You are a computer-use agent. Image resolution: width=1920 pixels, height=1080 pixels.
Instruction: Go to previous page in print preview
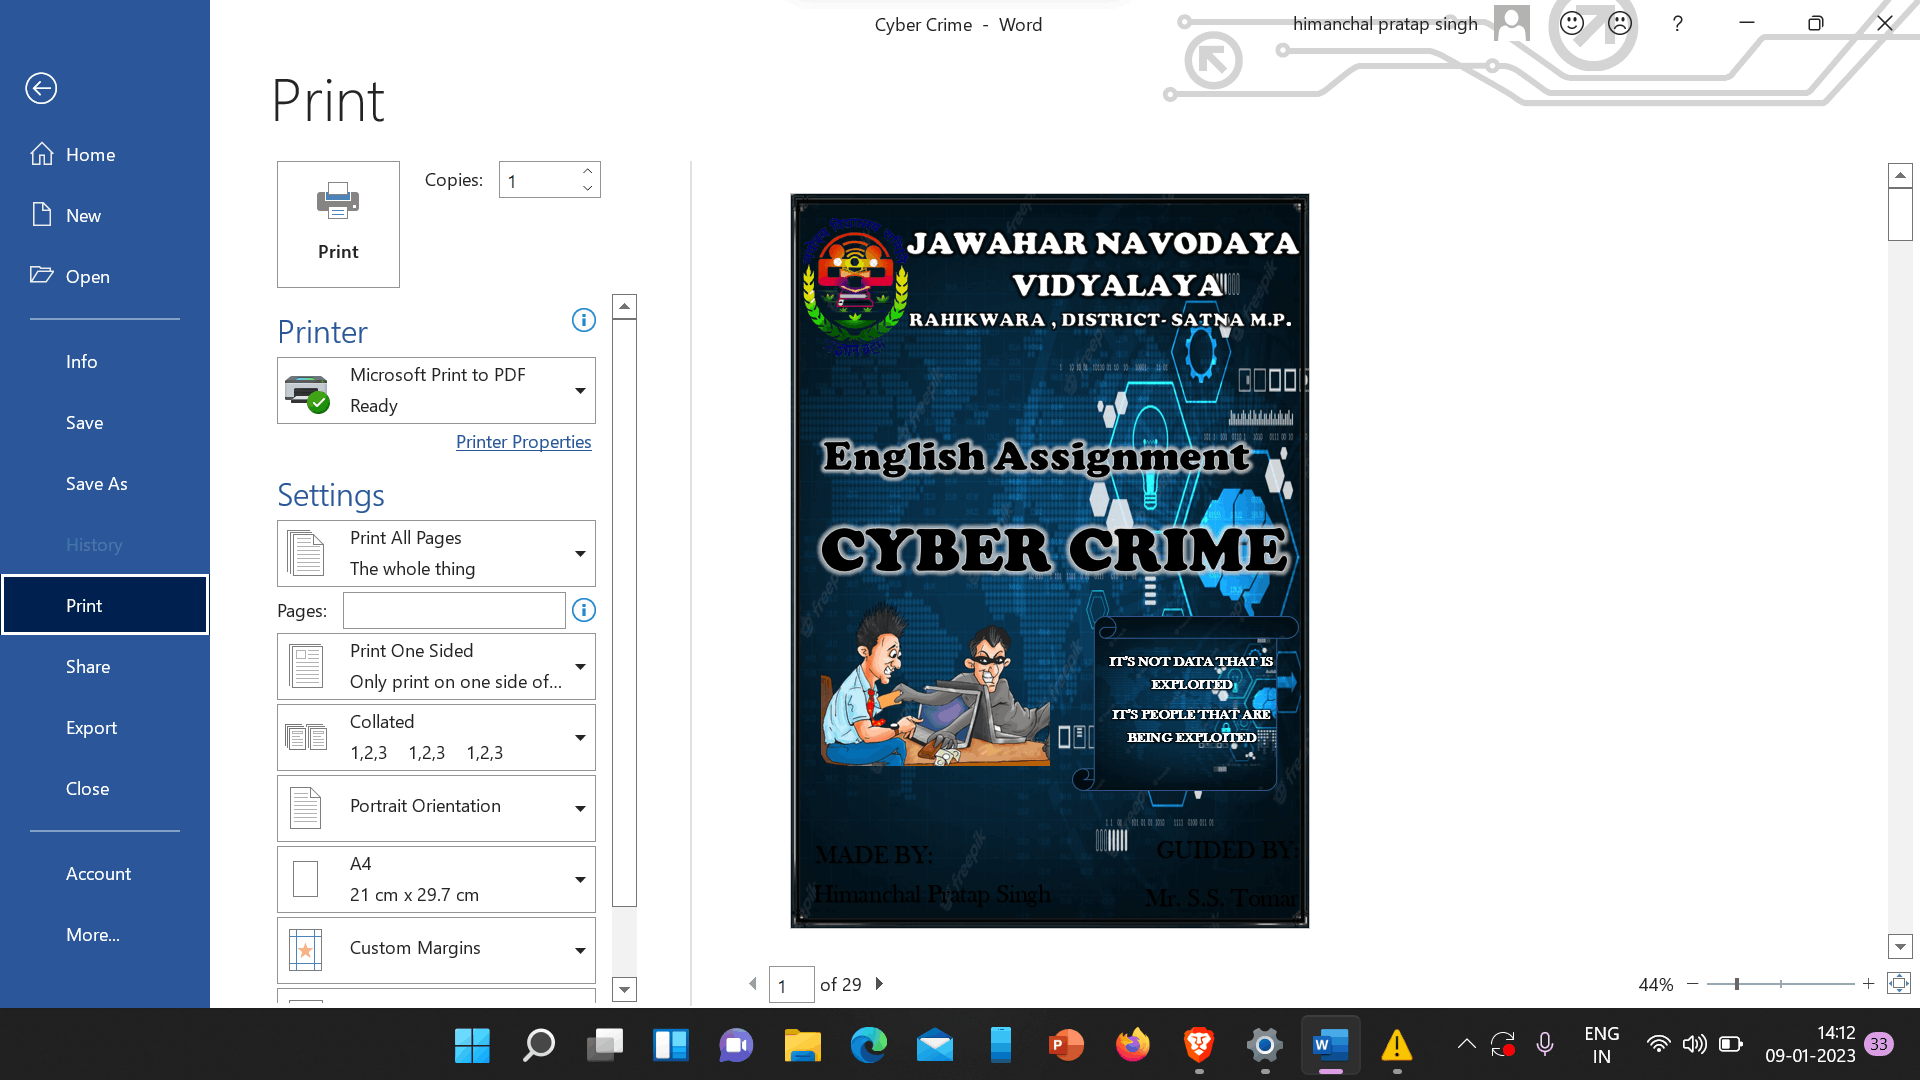coord(753,984)
